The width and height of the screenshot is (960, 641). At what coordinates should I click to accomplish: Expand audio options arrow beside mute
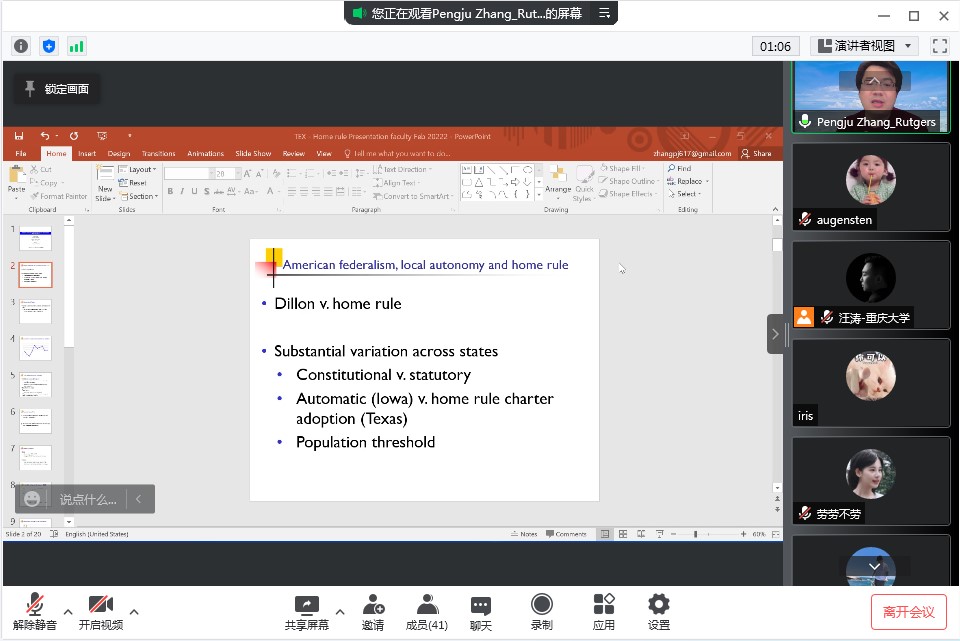(x=68, y=612)
